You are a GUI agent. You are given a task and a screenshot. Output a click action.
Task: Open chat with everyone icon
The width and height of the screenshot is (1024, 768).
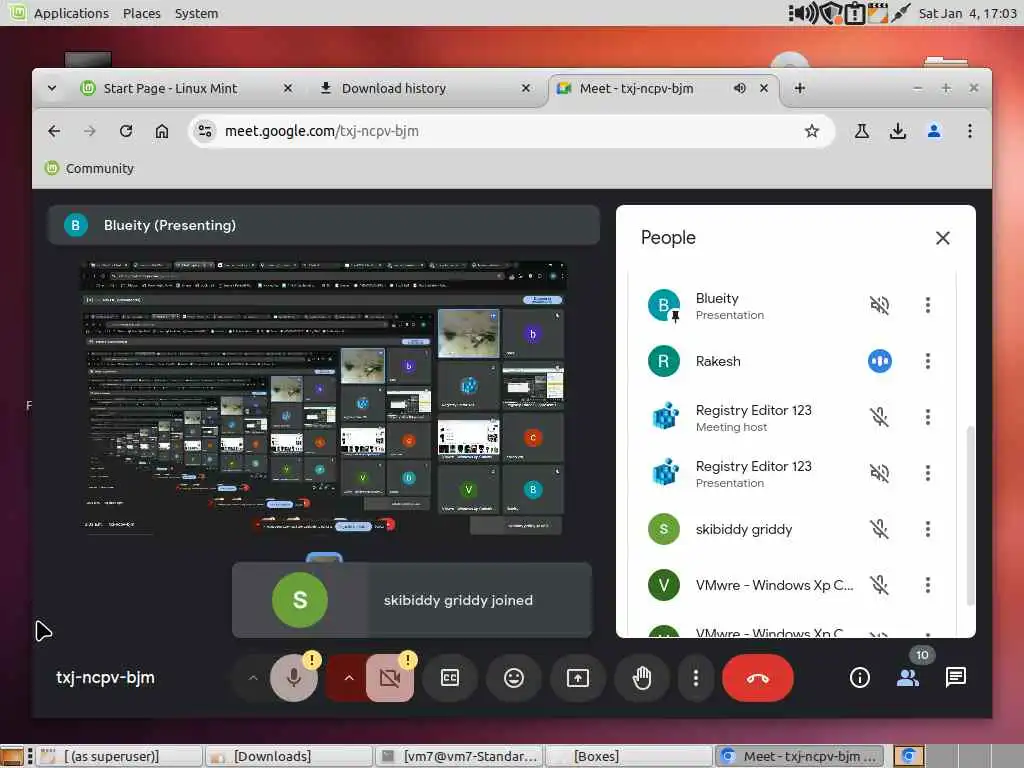pyautogui.click(x=955, y=678)
